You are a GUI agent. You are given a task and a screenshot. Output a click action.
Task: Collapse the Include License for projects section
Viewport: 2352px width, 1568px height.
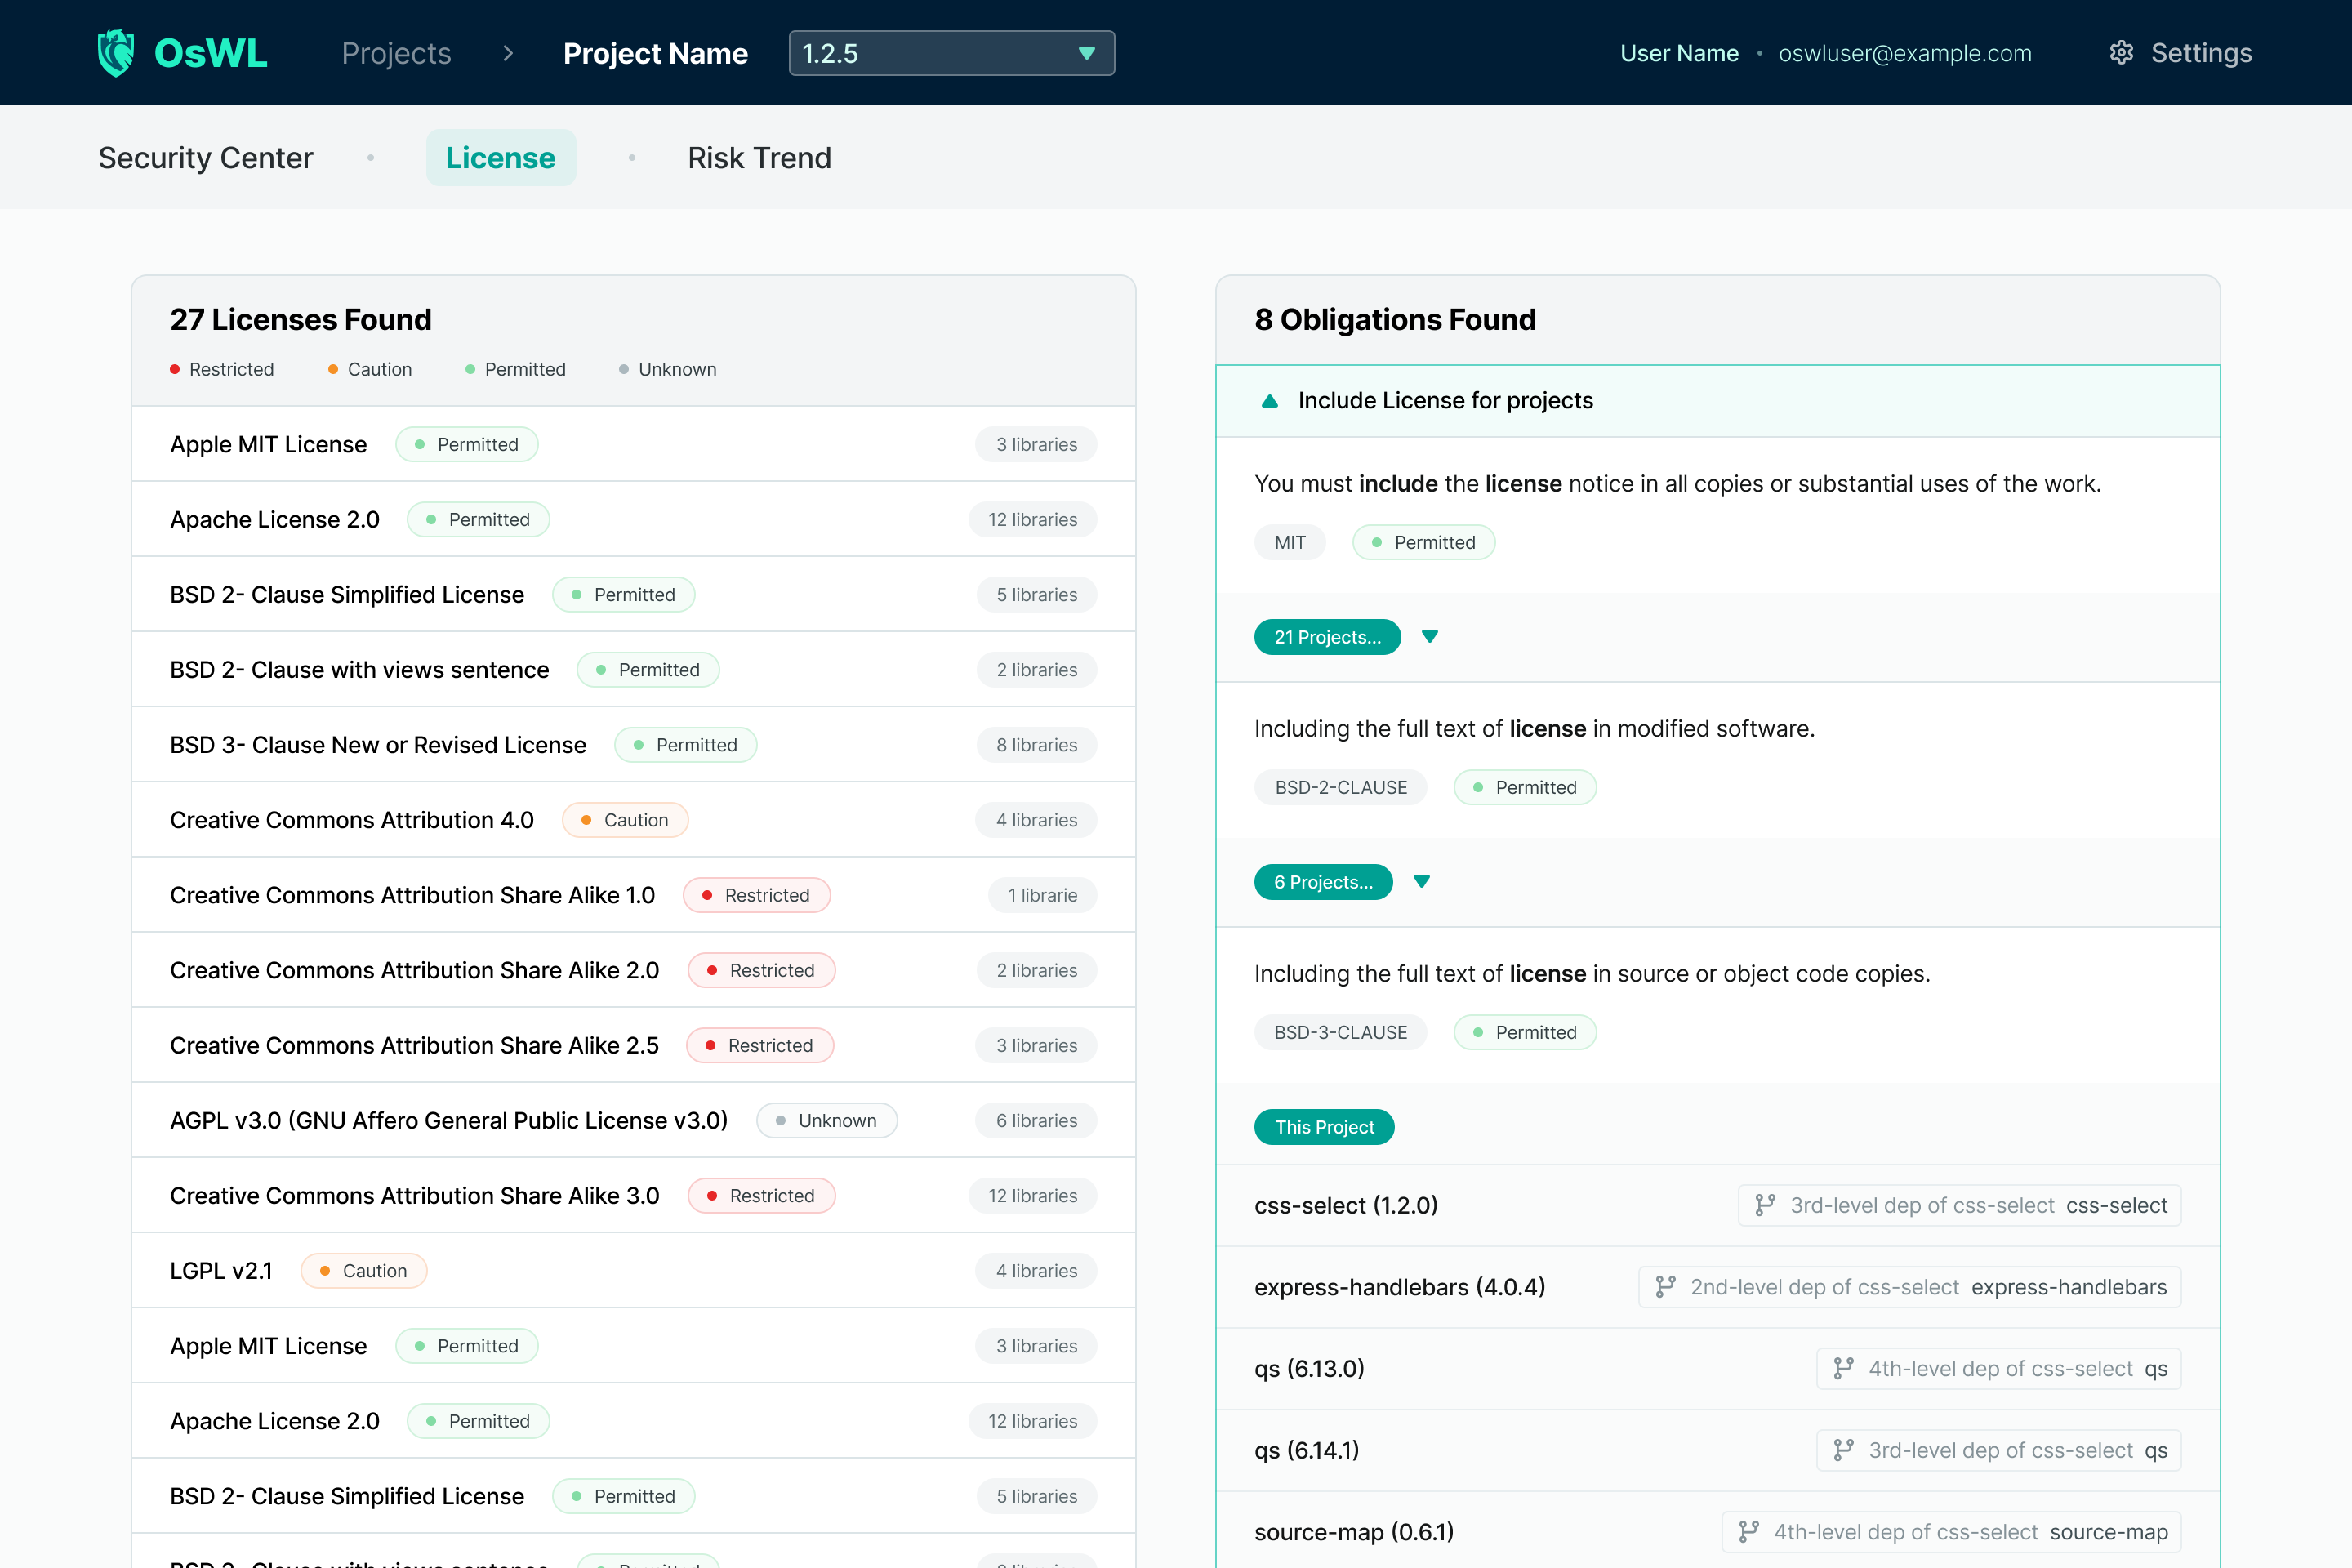[x=1269, y=401]
